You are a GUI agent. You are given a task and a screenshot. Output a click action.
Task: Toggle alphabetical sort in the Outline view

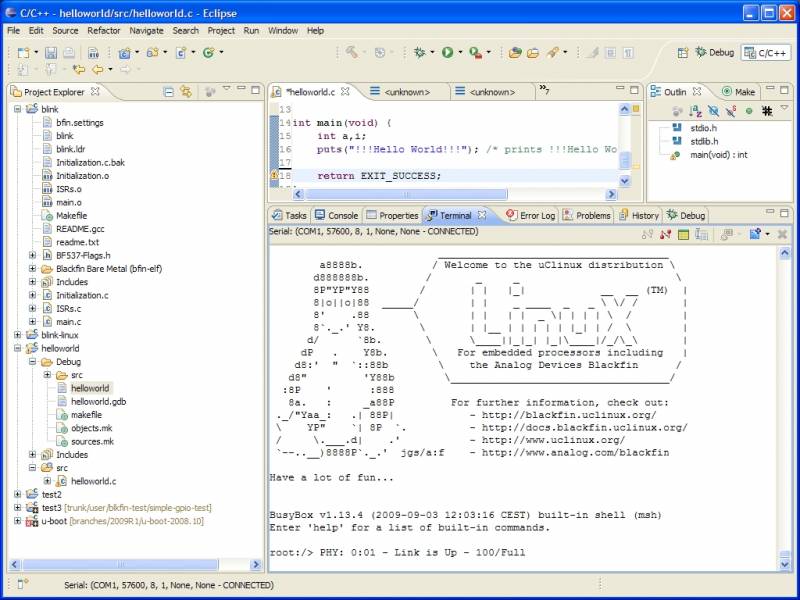(695, 111)
